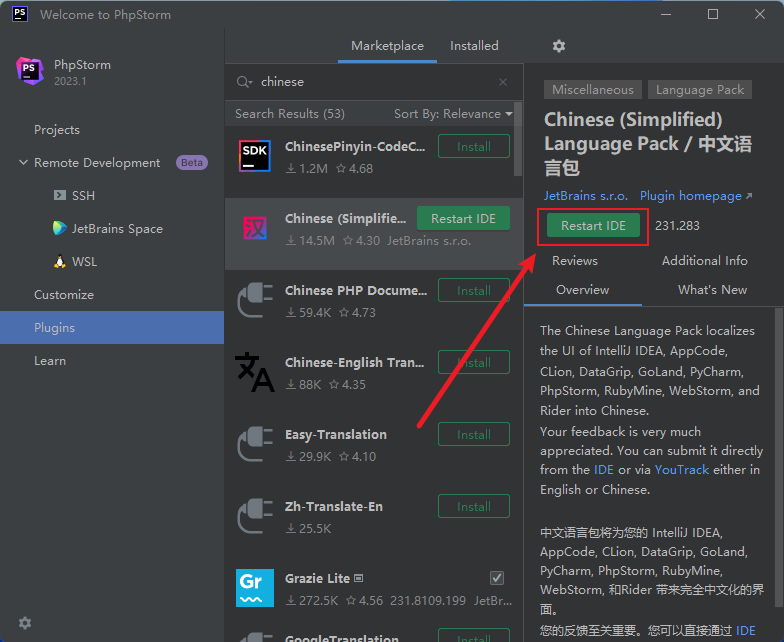
Task: Open the Plugin homepage link
Action: tap(696, 196)
